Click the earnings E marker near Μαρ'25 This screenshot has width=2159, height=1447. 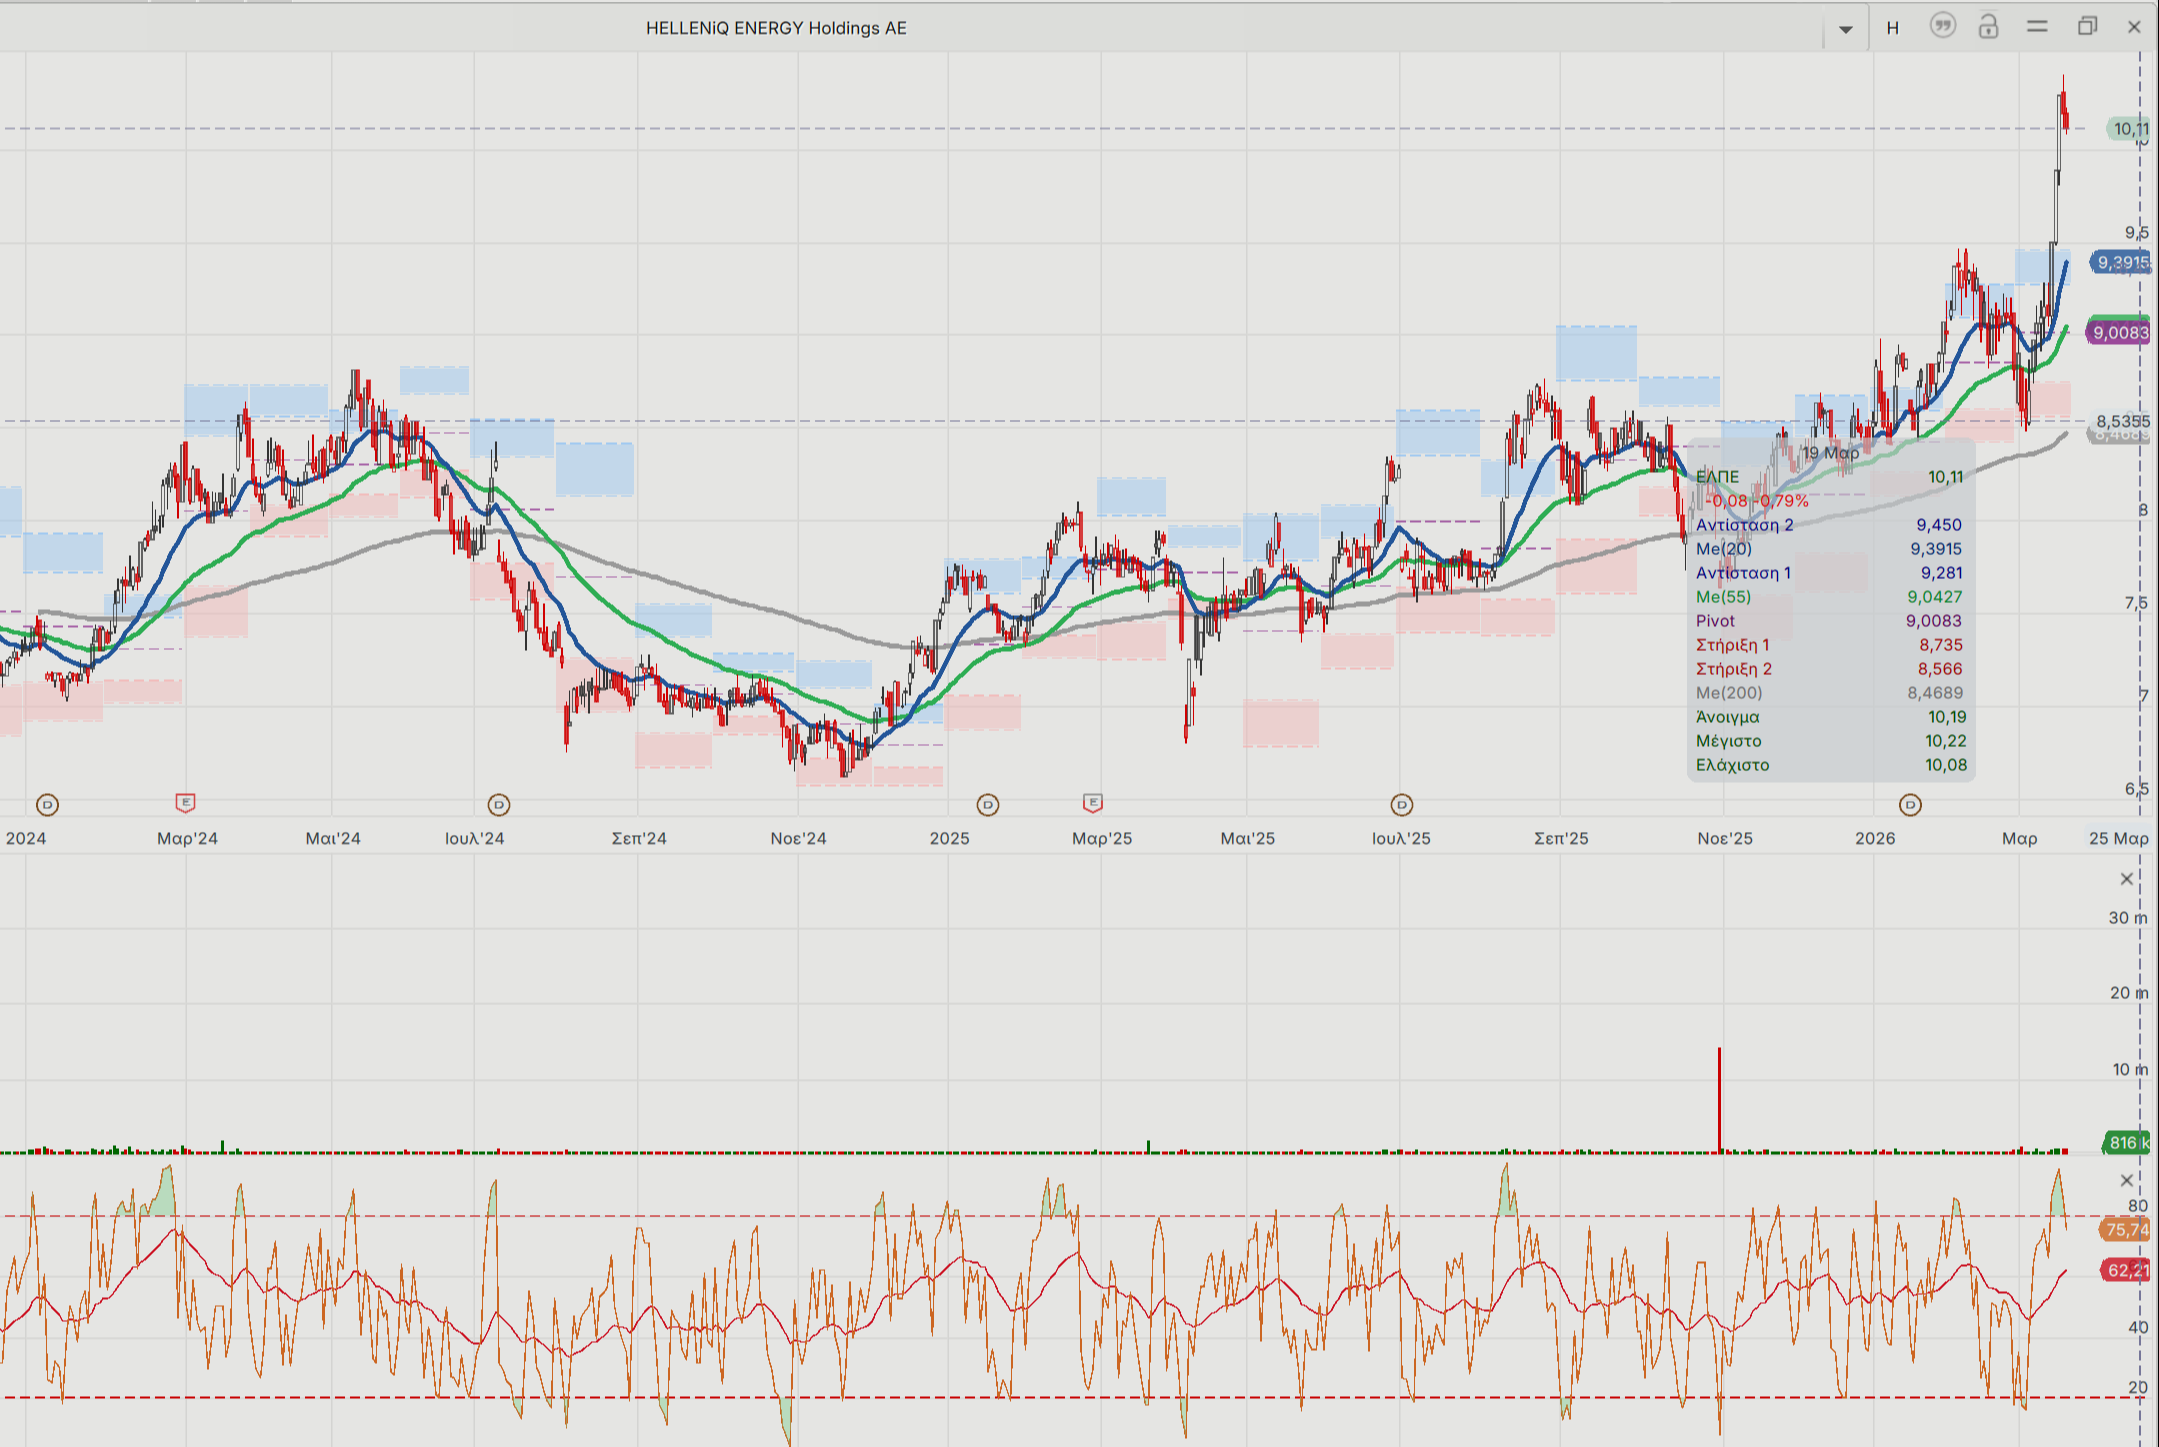1093,803
